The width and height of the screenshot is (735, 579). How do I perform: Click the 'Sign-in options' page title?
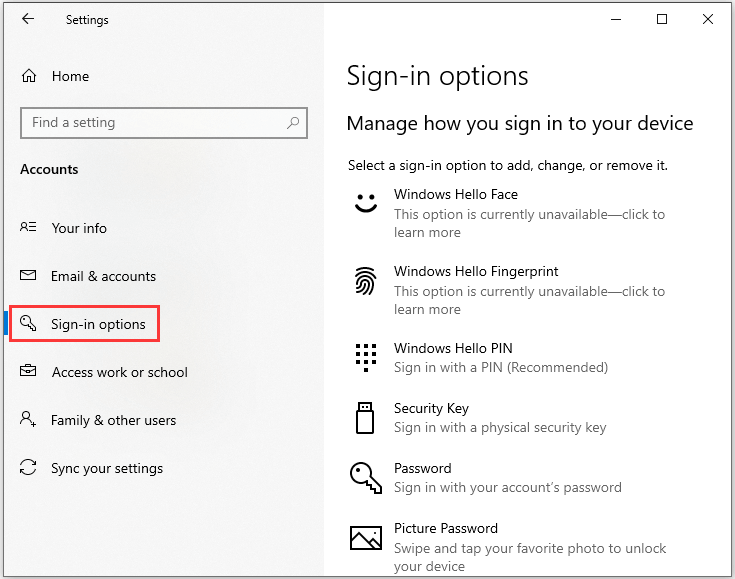pos(437,76)
